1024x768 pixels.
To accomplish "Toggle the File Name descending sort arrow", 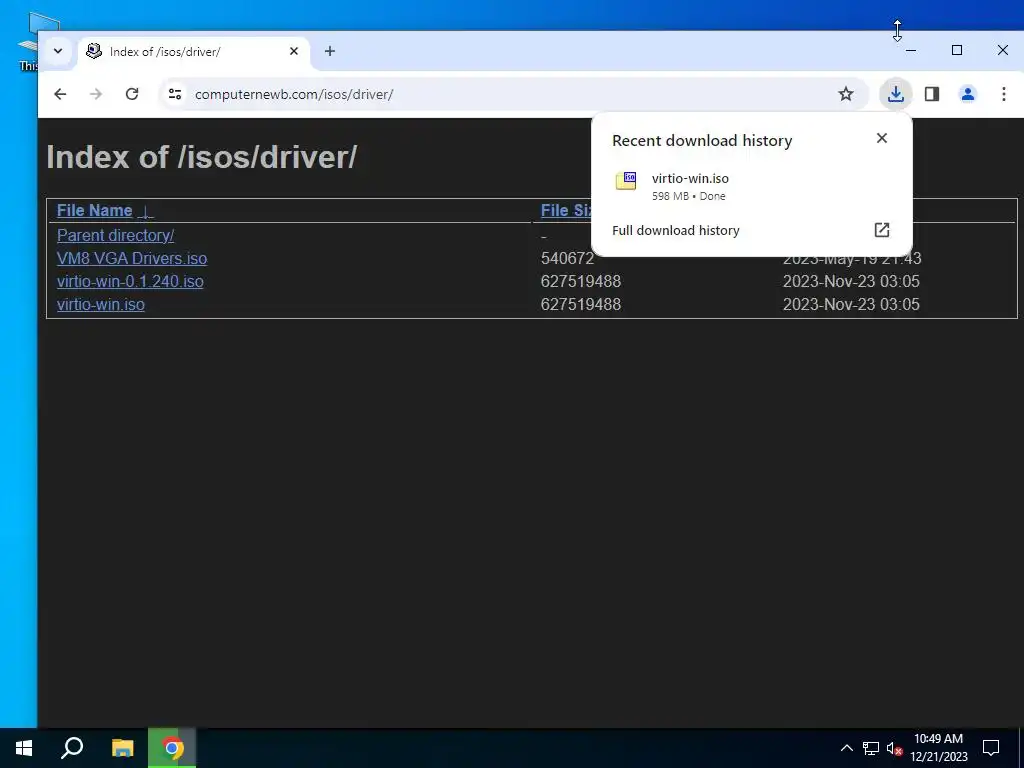I will pyautogui.click(x=146, y=211).
